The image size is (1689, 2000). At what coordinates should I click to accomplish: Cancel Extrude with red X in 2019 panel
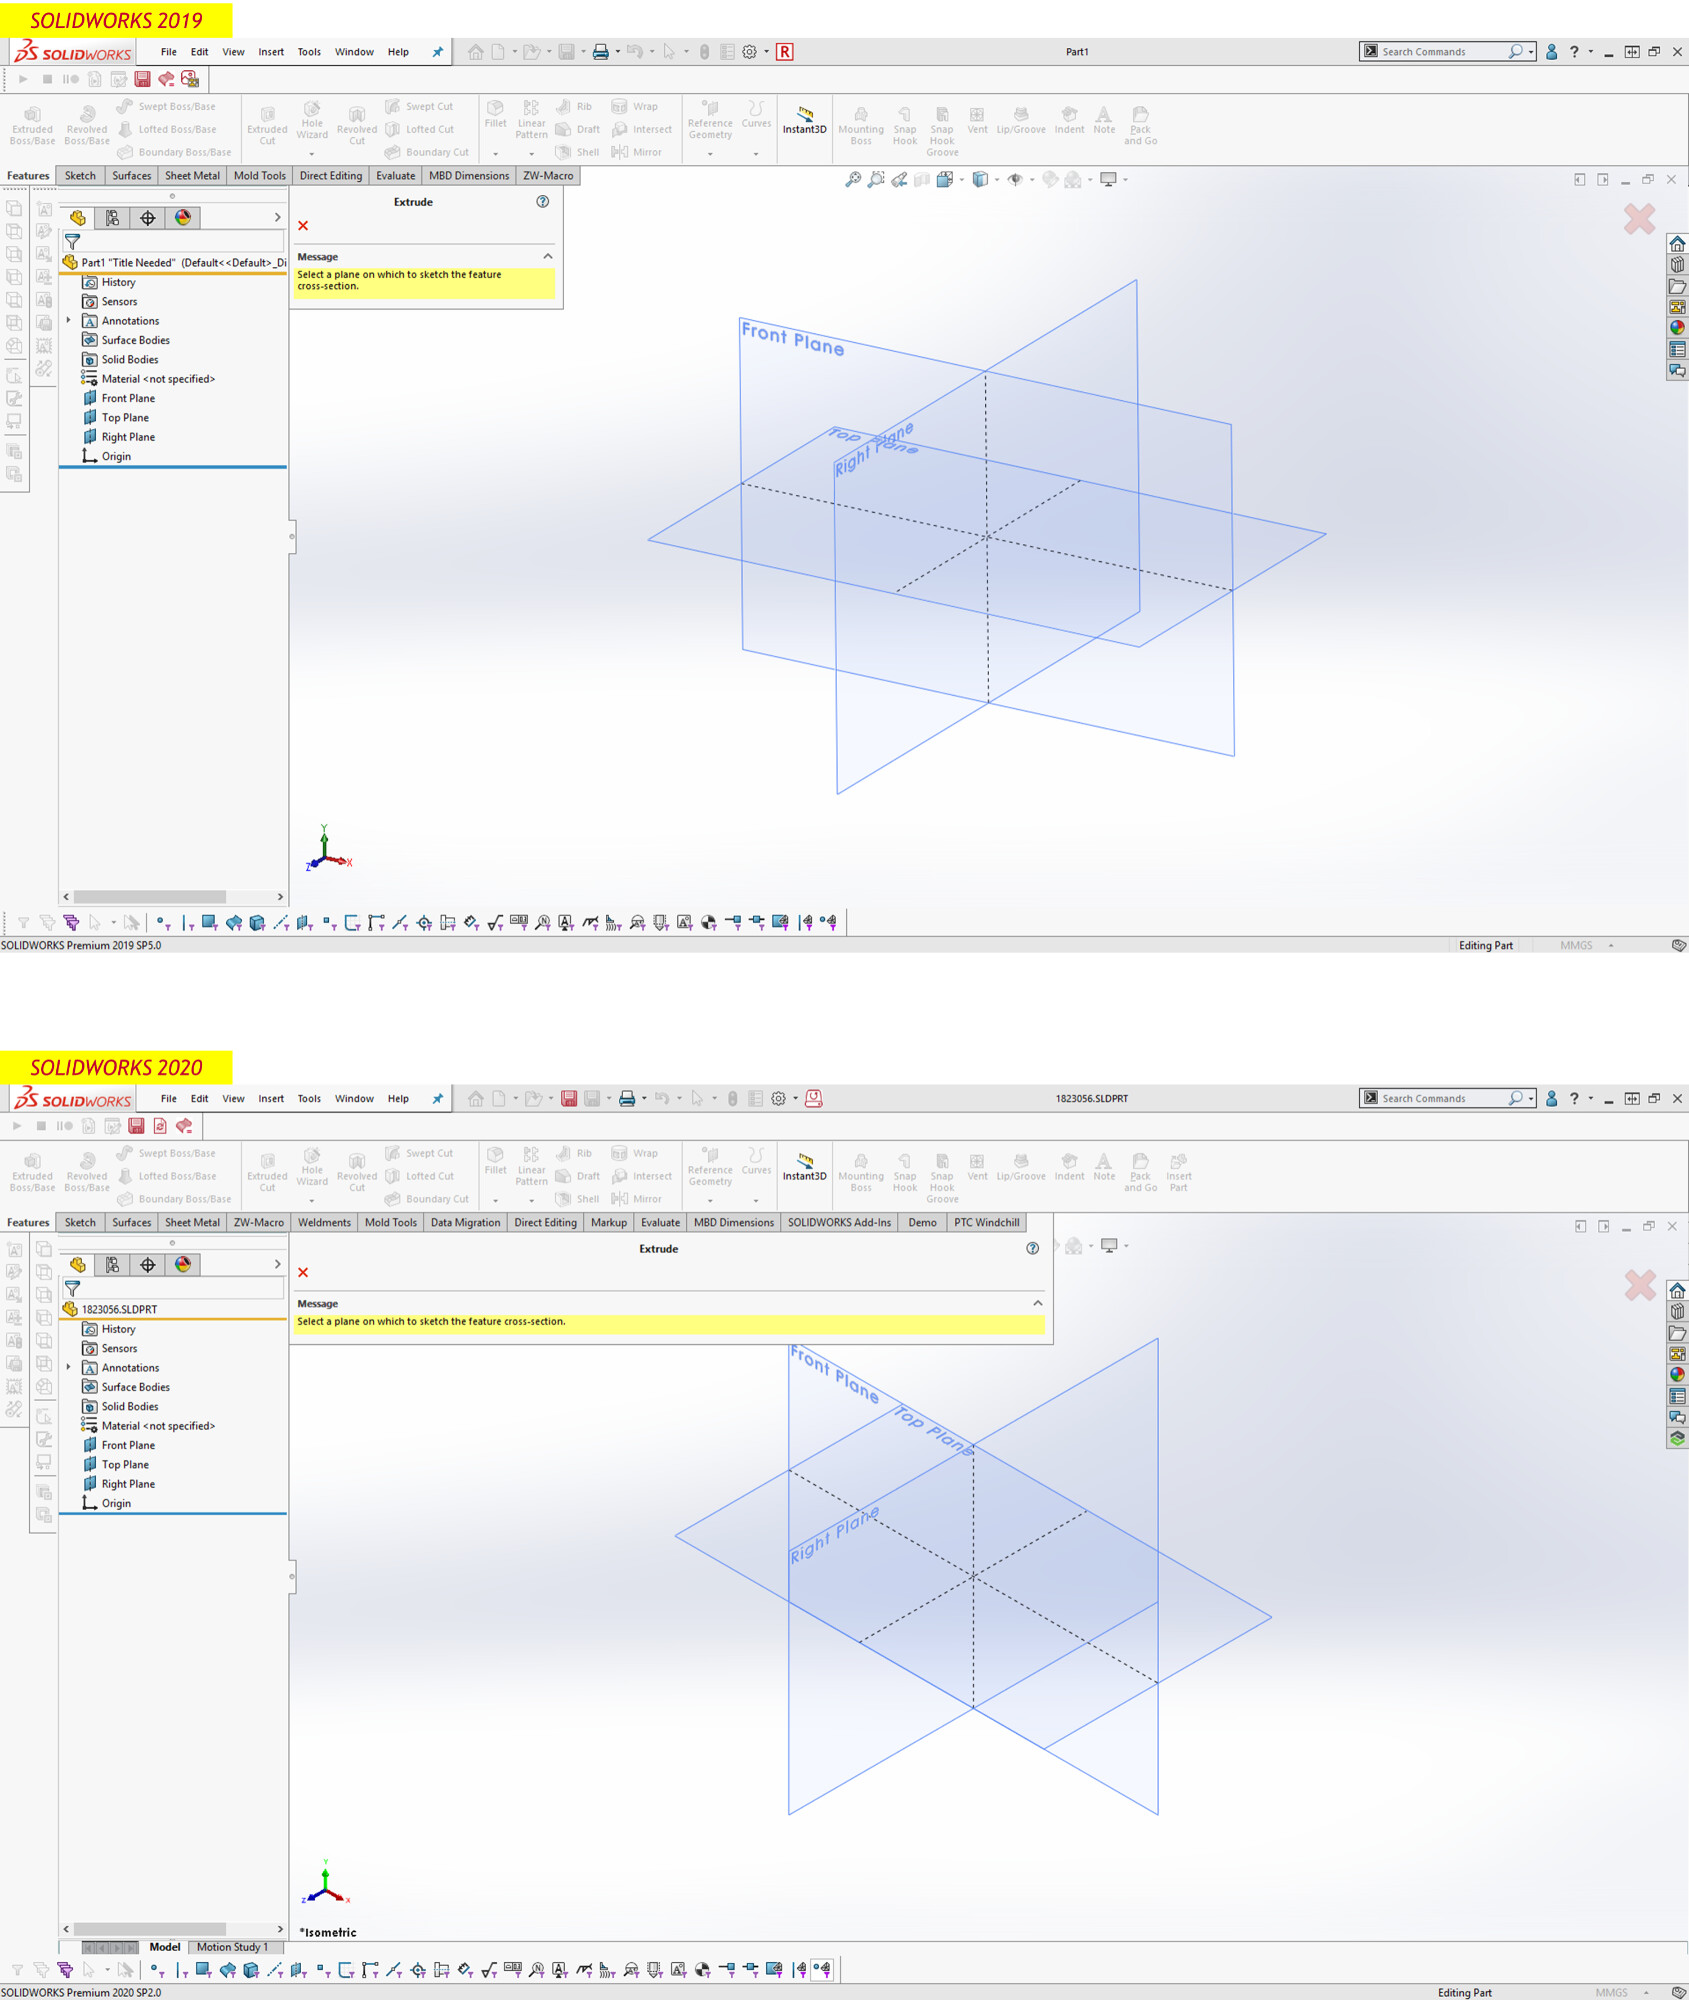pos(303,226)
